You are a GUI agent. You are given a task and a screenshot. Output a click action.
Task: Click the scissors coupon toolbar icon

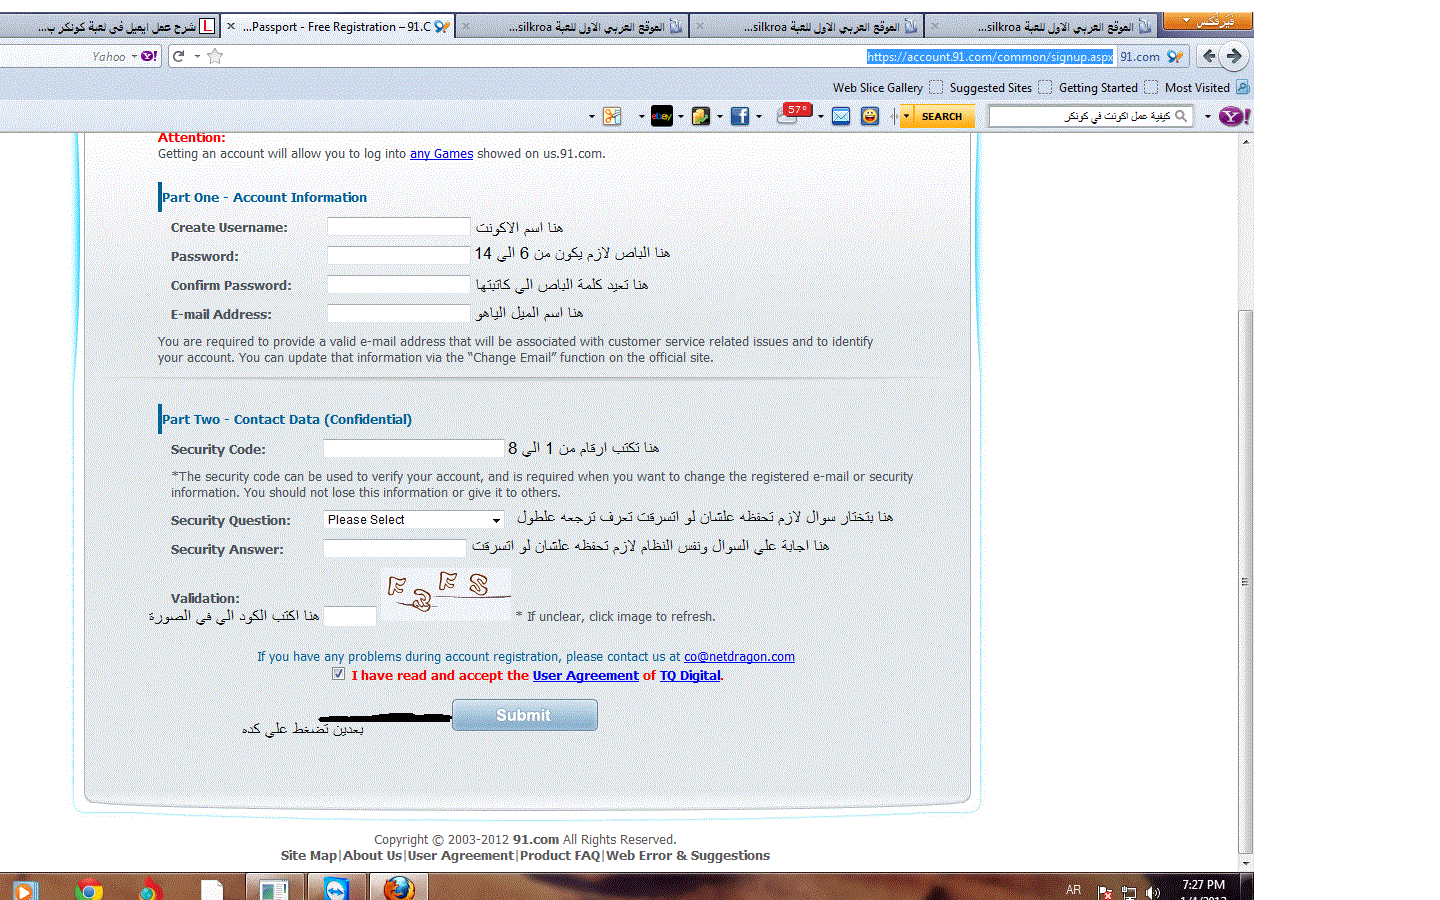(x=612, y=116)
